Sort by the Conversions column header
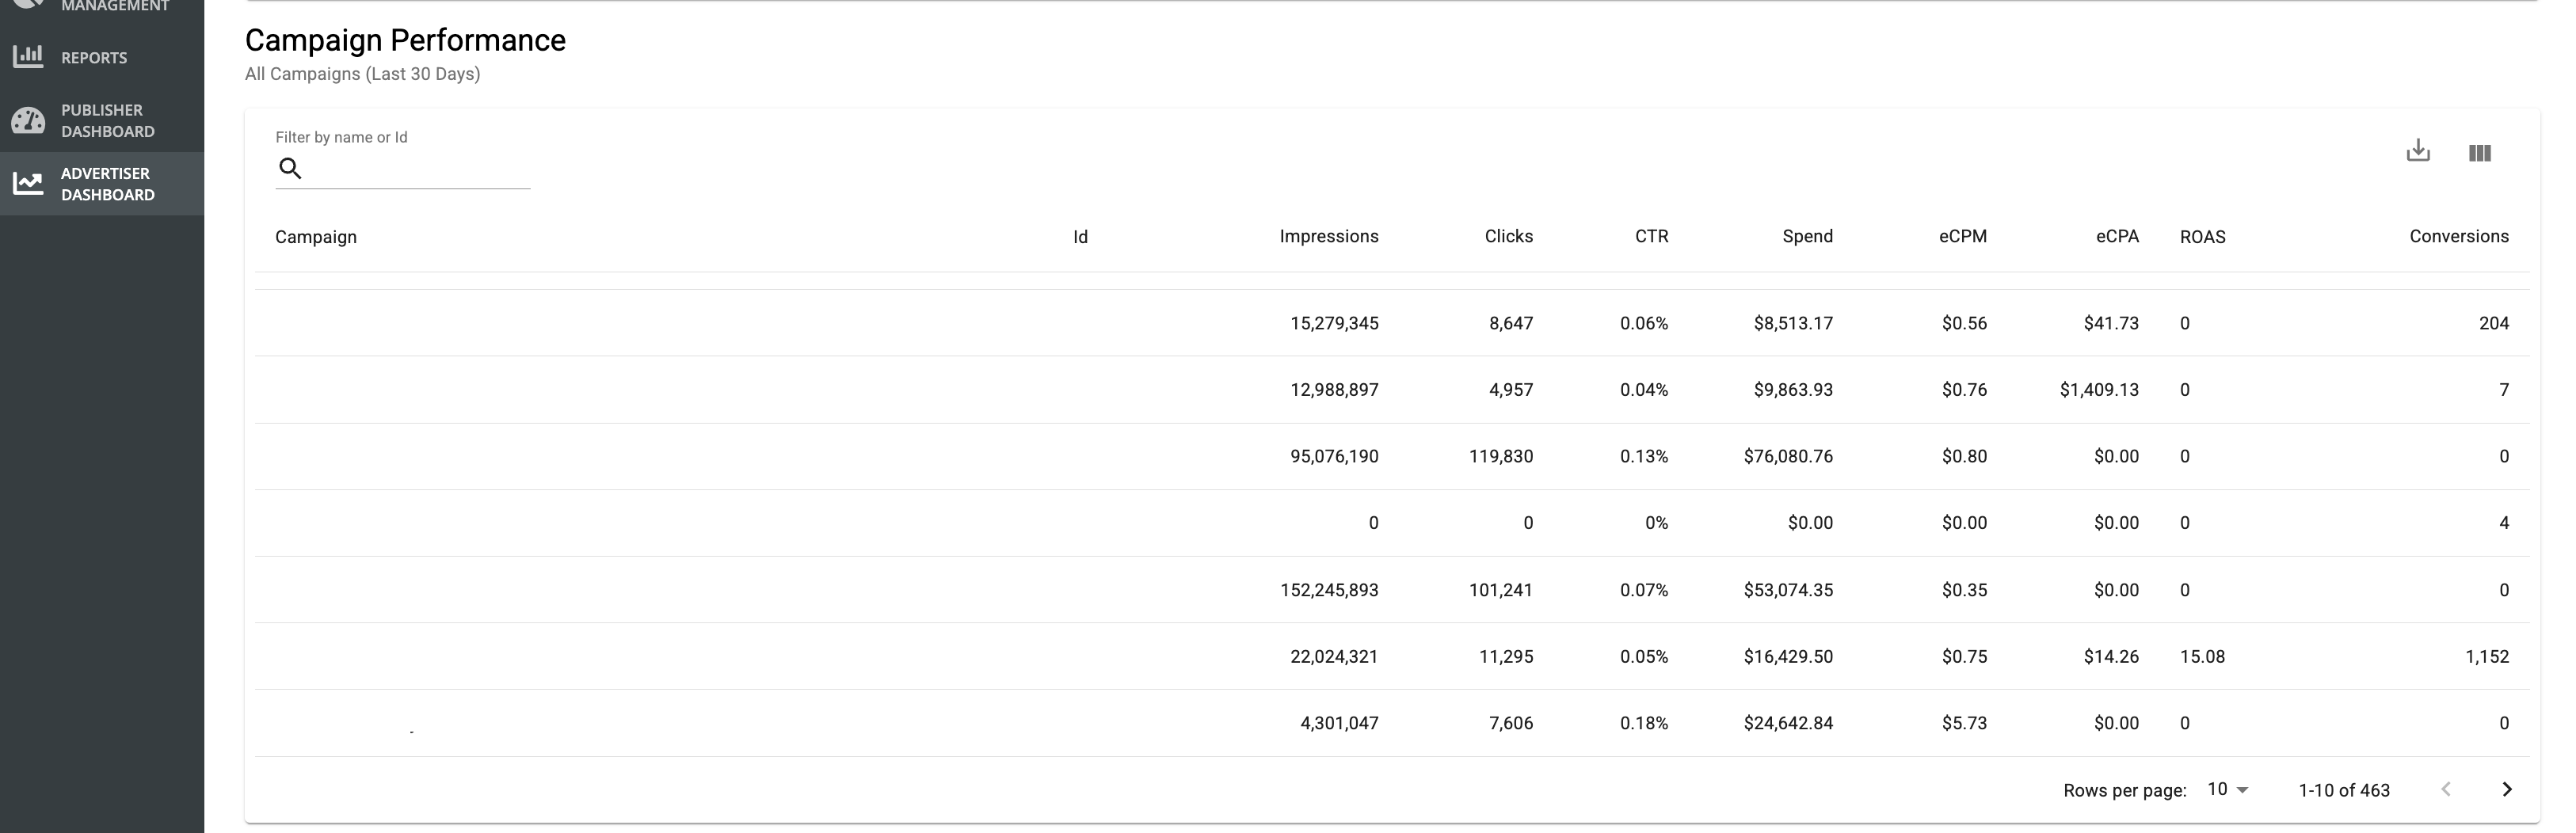 (2459, 236)
